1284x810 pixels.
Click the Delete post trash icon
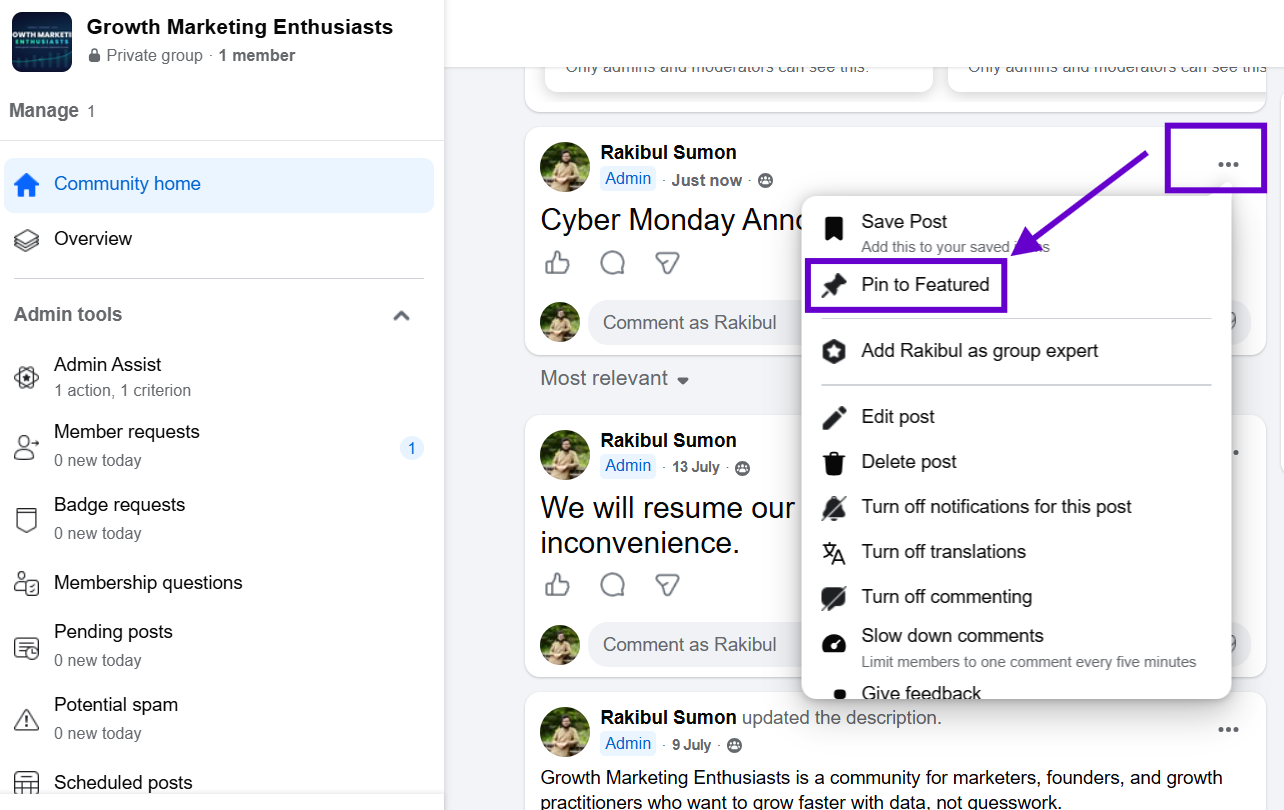[x=833, y=463]
